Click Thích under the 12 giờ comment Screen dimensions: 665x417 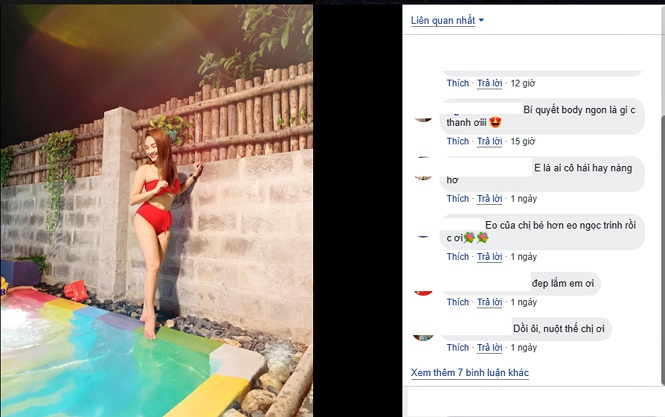click(457, 83)
